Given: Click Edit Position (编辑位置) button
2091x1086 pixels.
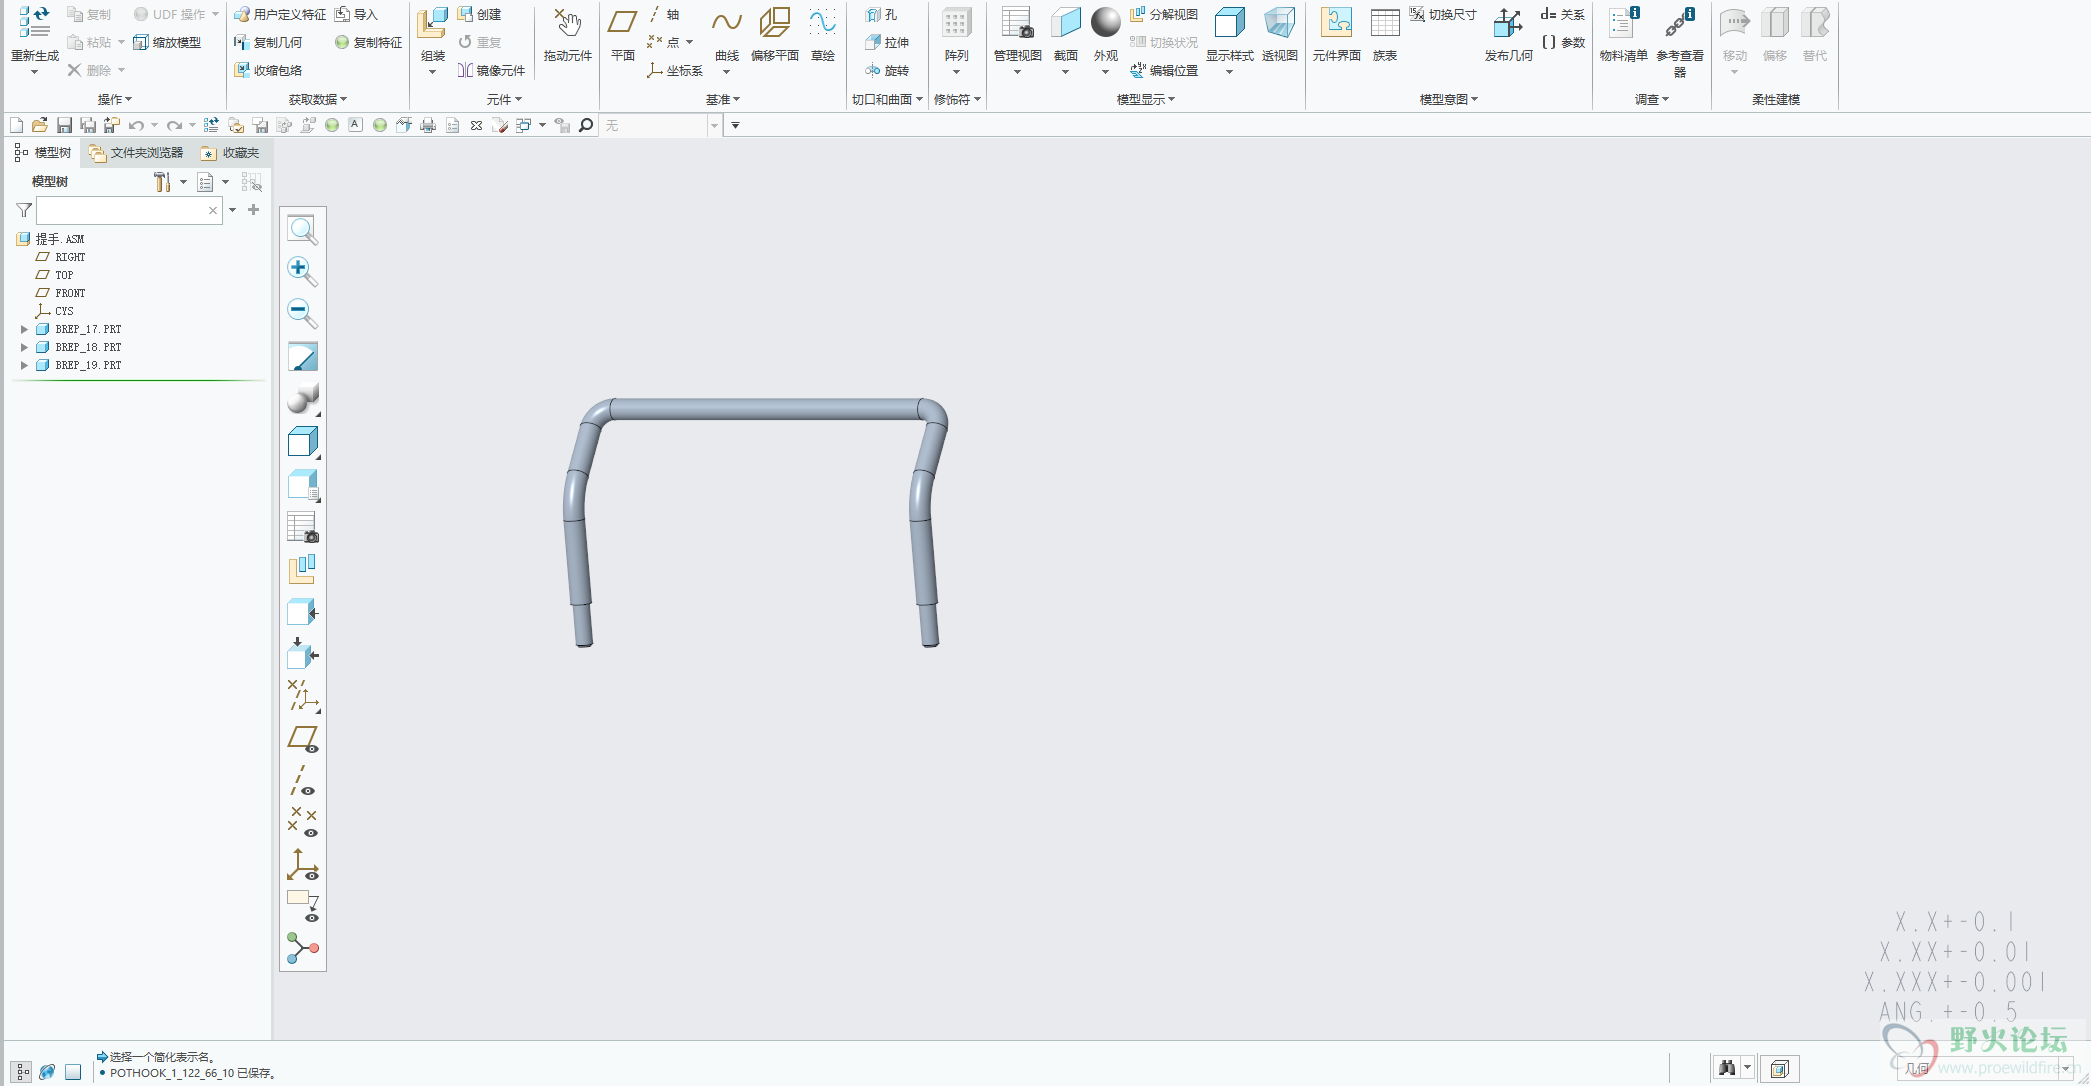Looking at the screenshot, I should (x=1164, y=70).
